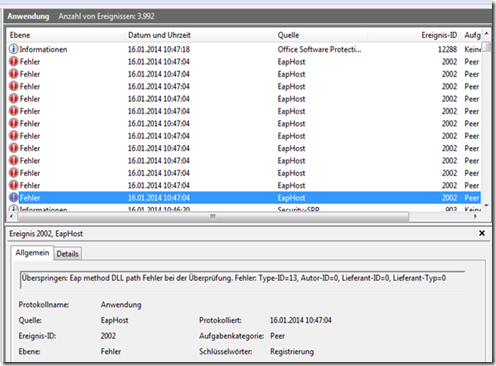The width and height of the screenshot is (496, 366).
Task: Click the Quelle column header in the event list
Action: [321, 35]
